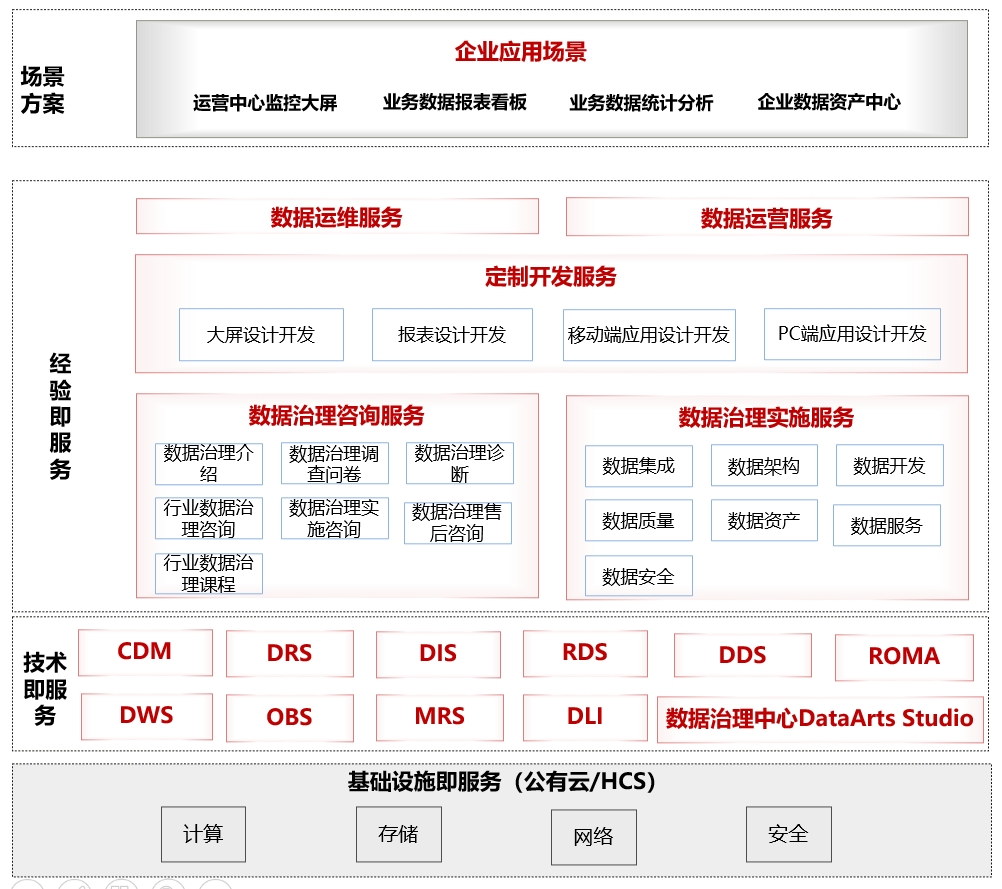
Task: Select the 数据治理实施咨询 box
Action: pyautogui.click(x=335, y=518)
